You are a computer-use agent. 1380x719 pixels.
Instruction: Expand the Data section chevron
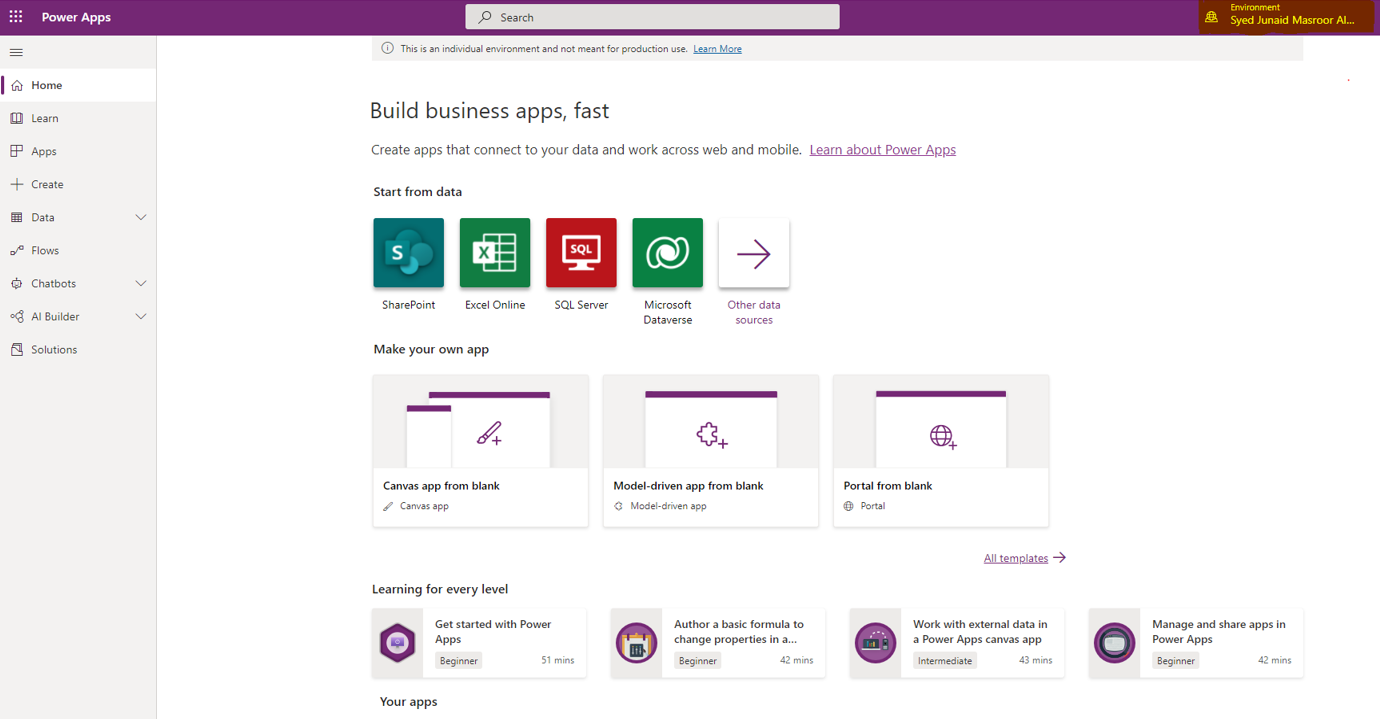coord(141,217)
